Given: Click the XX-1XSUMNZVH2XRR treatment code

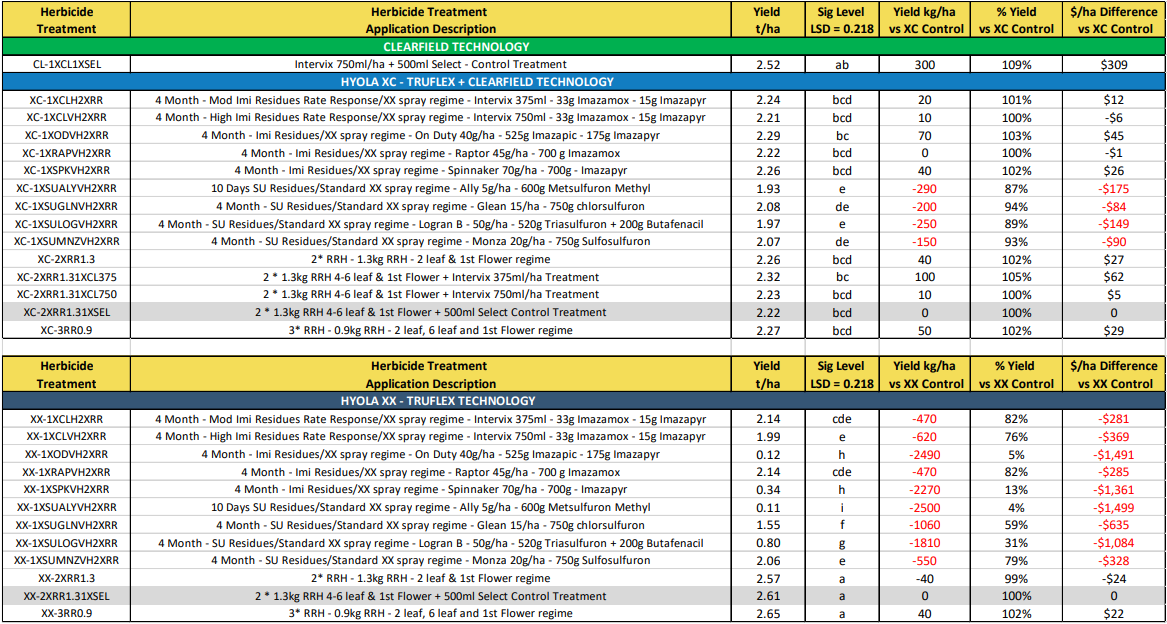Looking at the screenshot, I should click(x=66, y=560).
